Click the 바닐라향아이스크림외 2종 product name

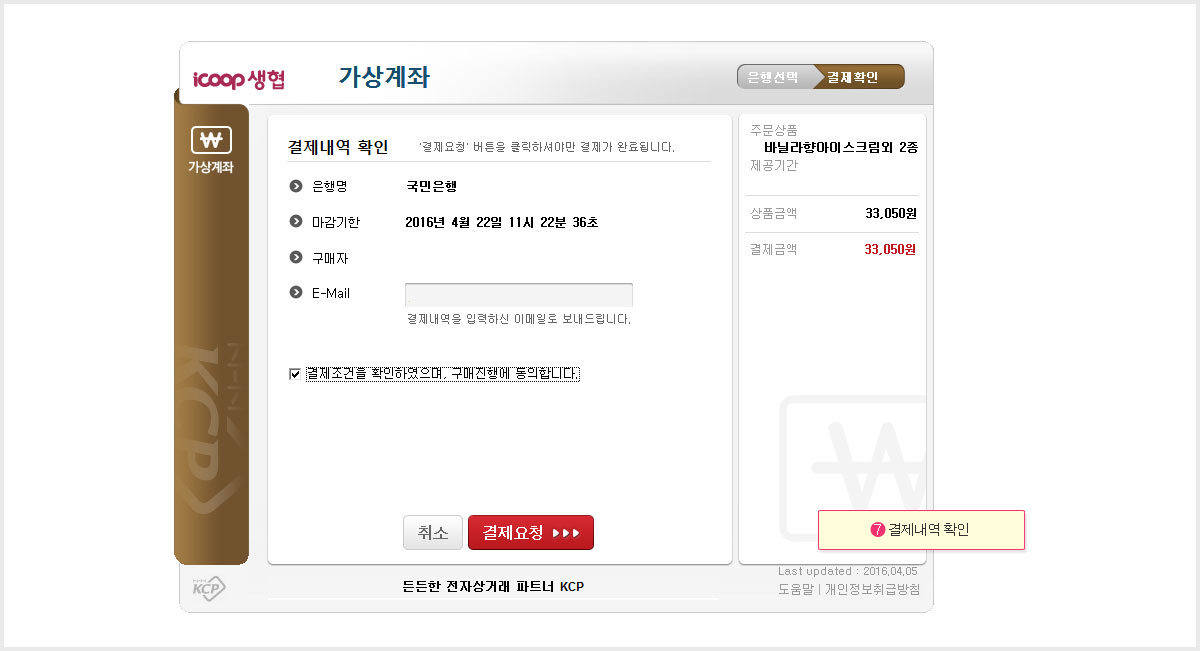840,147
